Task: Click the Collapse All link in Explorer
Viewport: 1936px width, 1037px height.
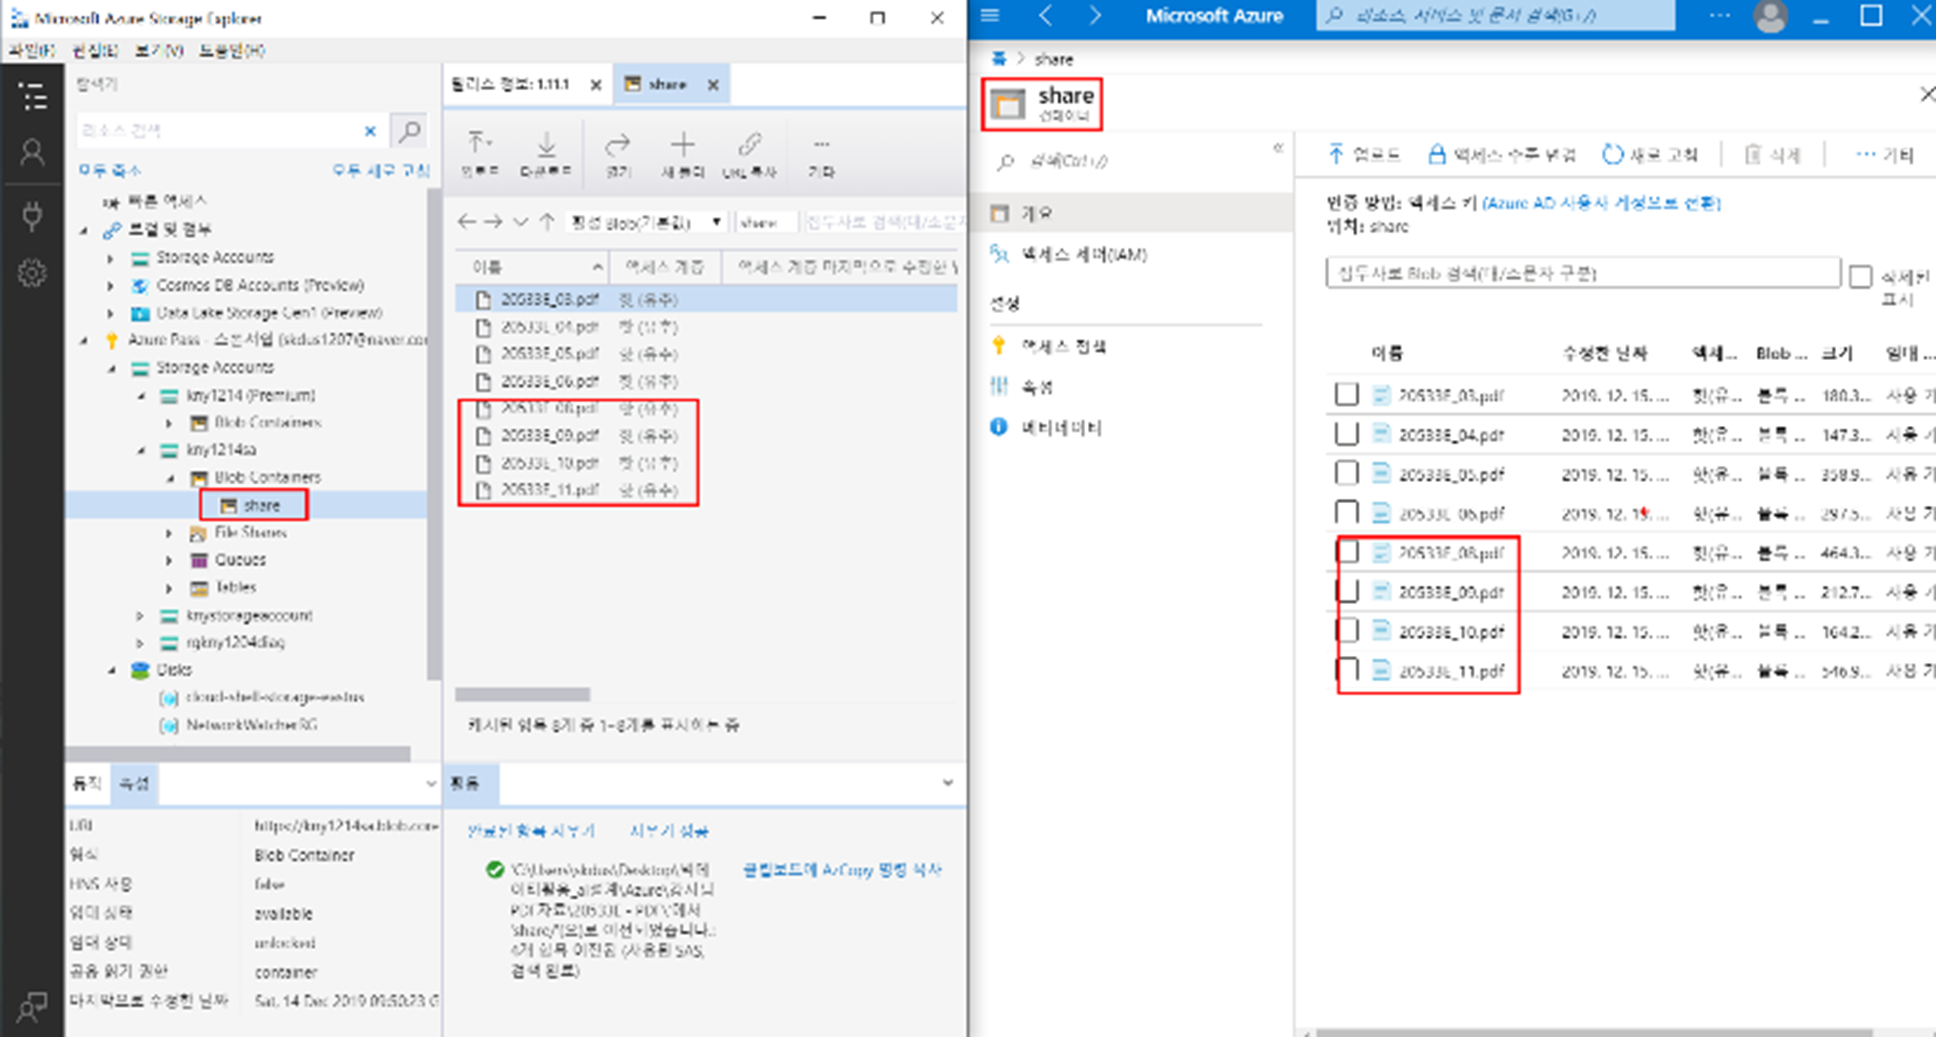Action: click(110, 170)
